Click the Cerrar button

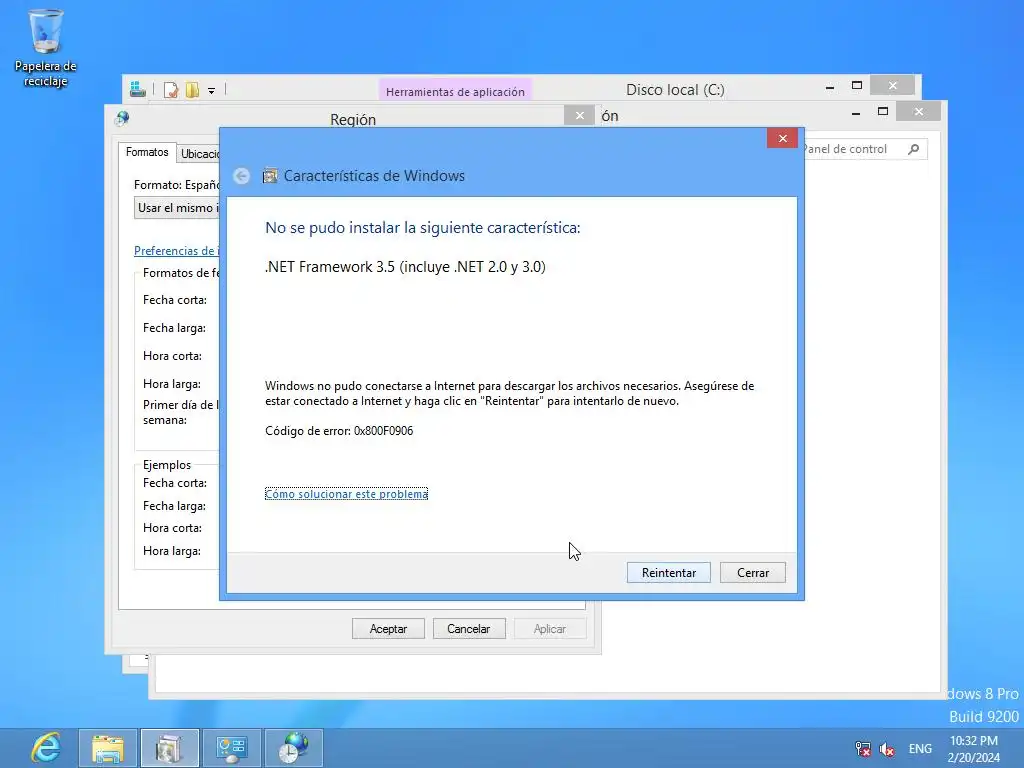coord(753,573)
